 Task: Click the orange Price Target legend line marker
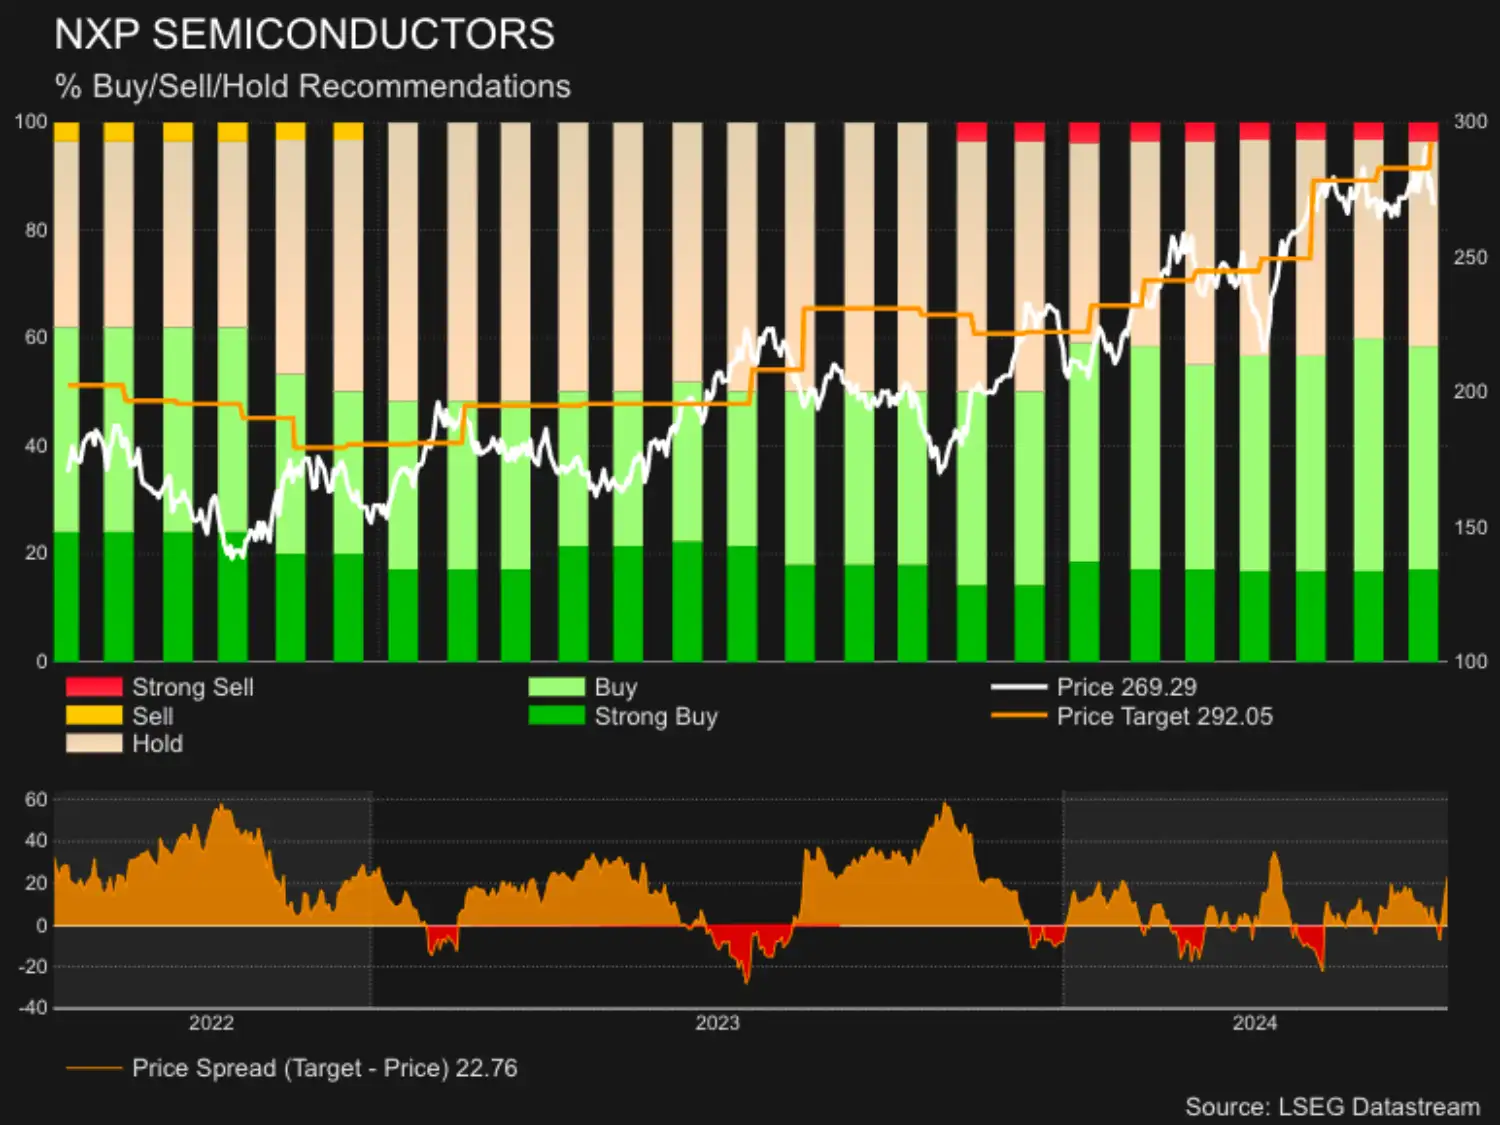pos(1018,716)
